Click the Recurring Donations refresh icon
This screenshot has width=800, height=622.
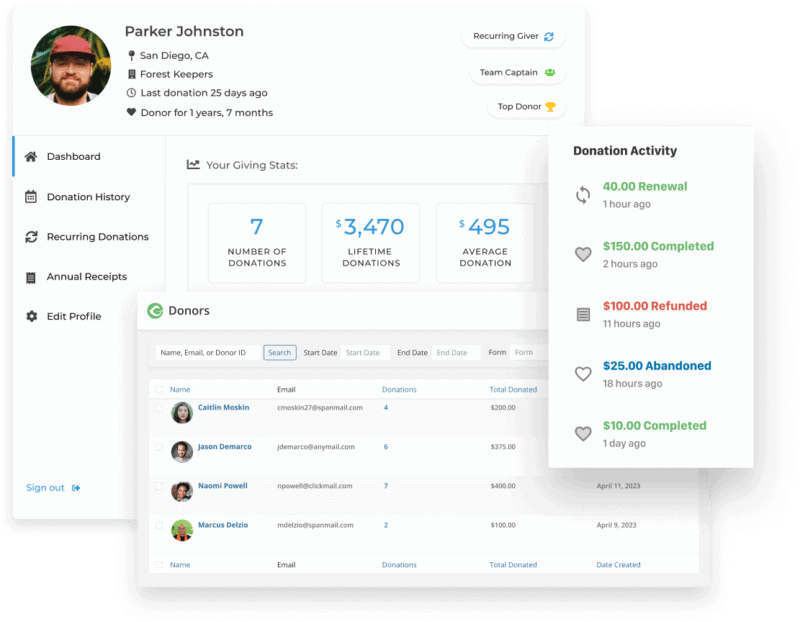[x=31, y=237]
